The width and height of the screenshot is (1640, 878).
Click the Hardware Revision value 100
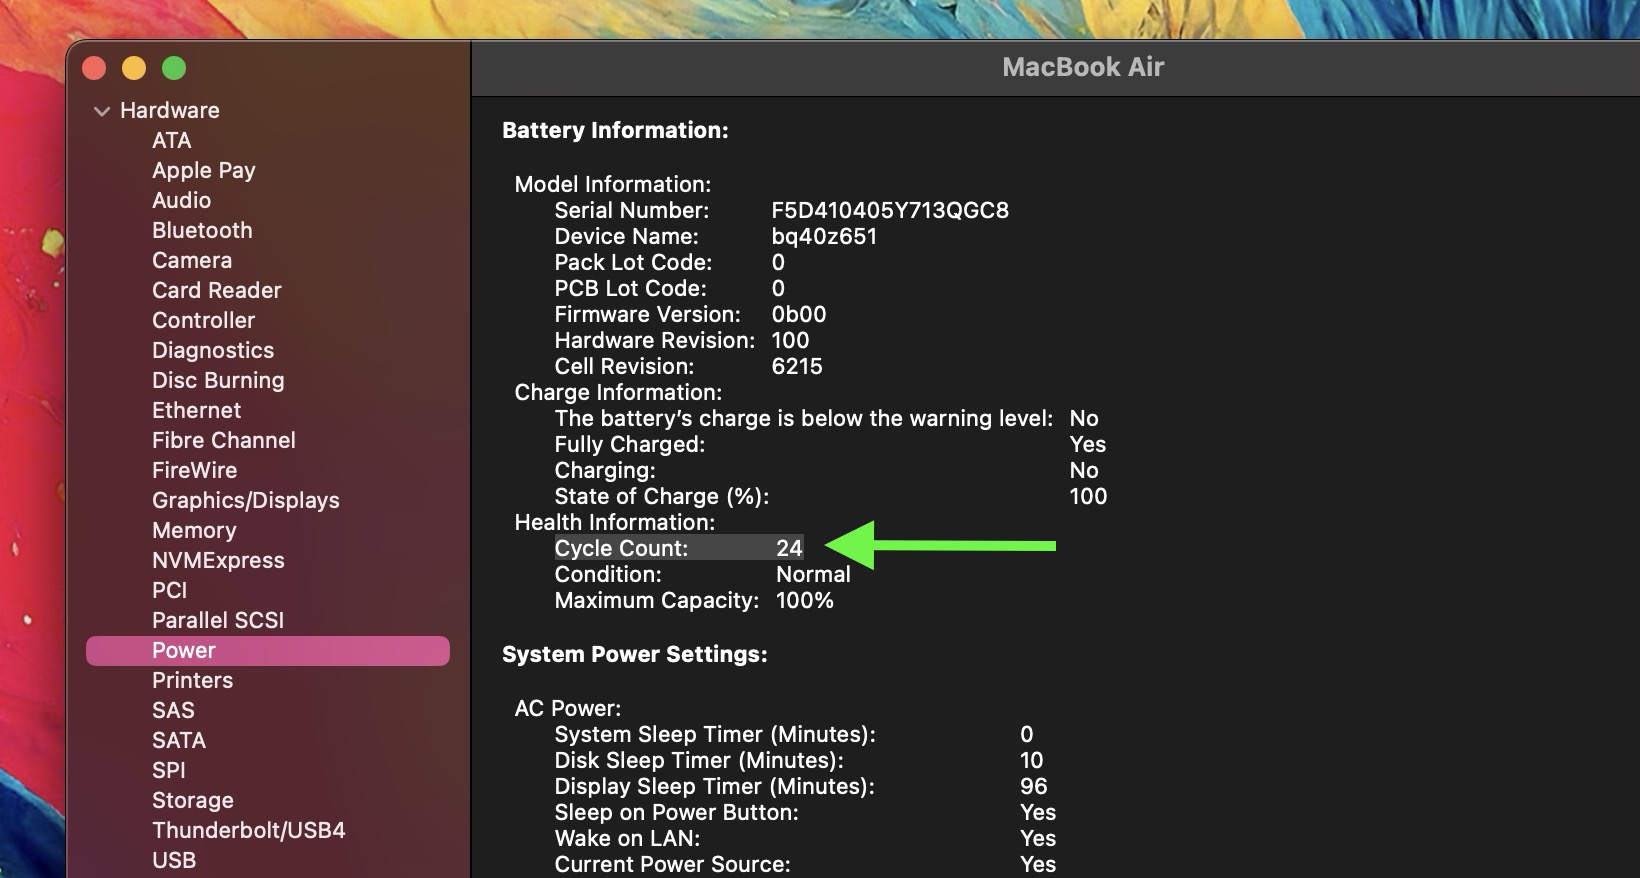(x=790, y=340)
